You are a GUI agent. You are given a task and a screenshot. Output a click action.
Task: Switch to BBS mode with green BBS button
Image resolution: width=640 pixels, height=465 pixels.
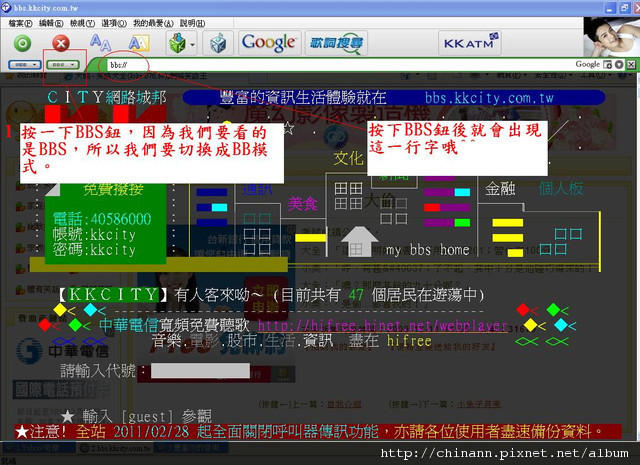point(62,65)
